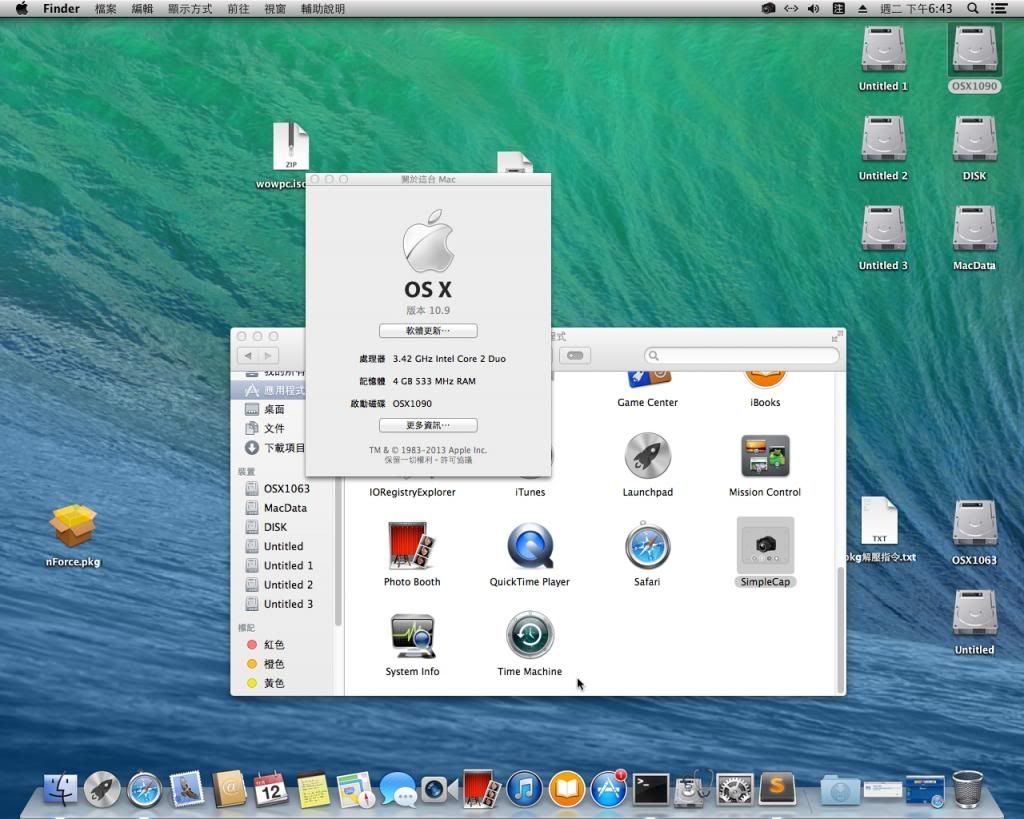
Task: Click the Finder window vertical scrollbar
Action: coord(840,630)
